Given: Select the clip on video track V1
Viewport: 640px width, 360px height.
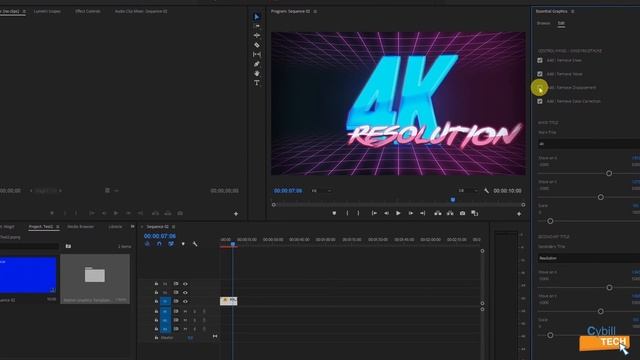Looking at the screenshot, I should pos(229,301).
